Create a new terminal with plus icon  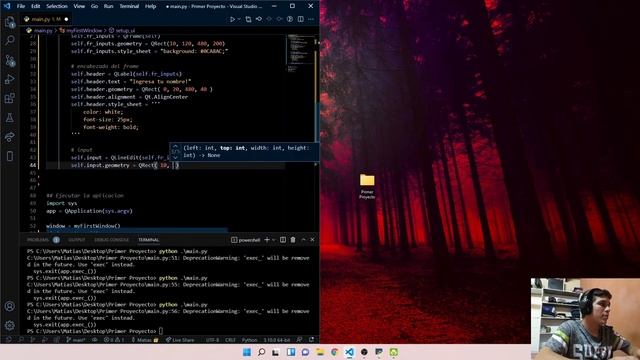click(x=267, y=240)
